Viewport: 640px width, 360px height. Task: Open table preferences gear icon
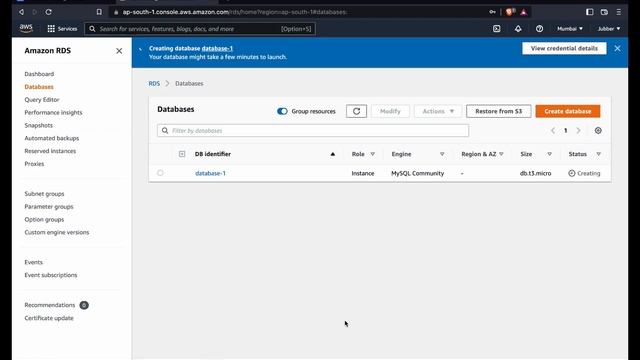click(x=598, y=131)
